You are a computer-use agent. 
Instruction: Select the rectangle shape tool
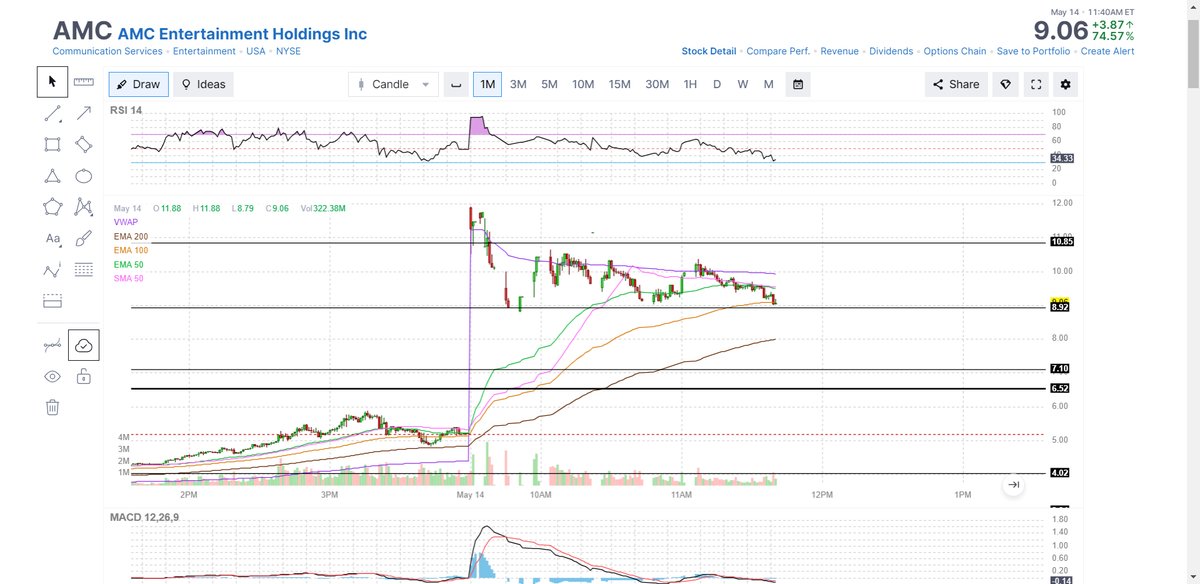point(52,145)
